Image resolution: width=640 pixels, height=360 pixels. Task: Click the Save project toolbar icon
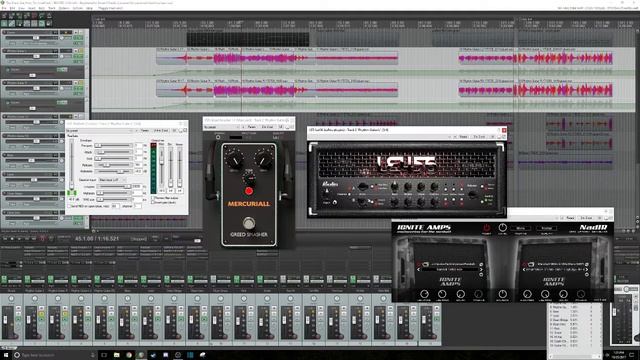19,16
